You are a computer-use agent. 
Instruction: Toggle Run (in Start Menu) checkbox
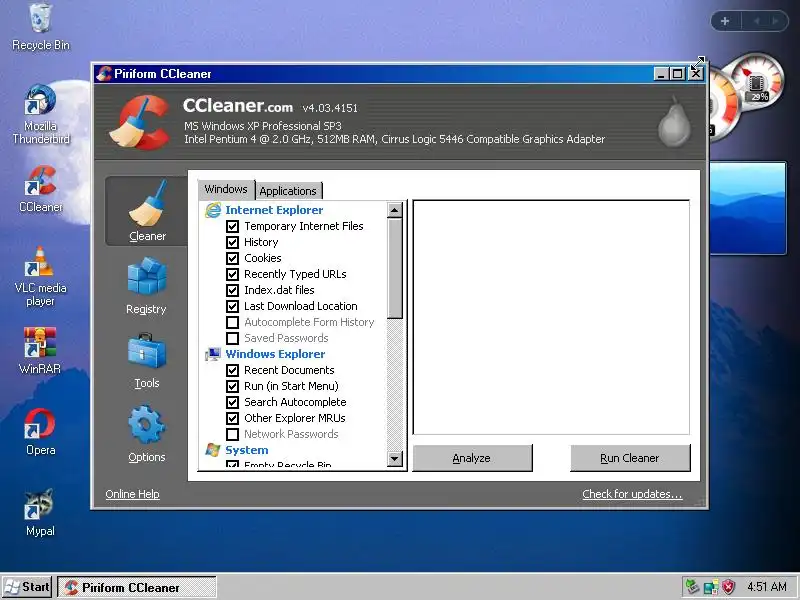pos(232,386)
